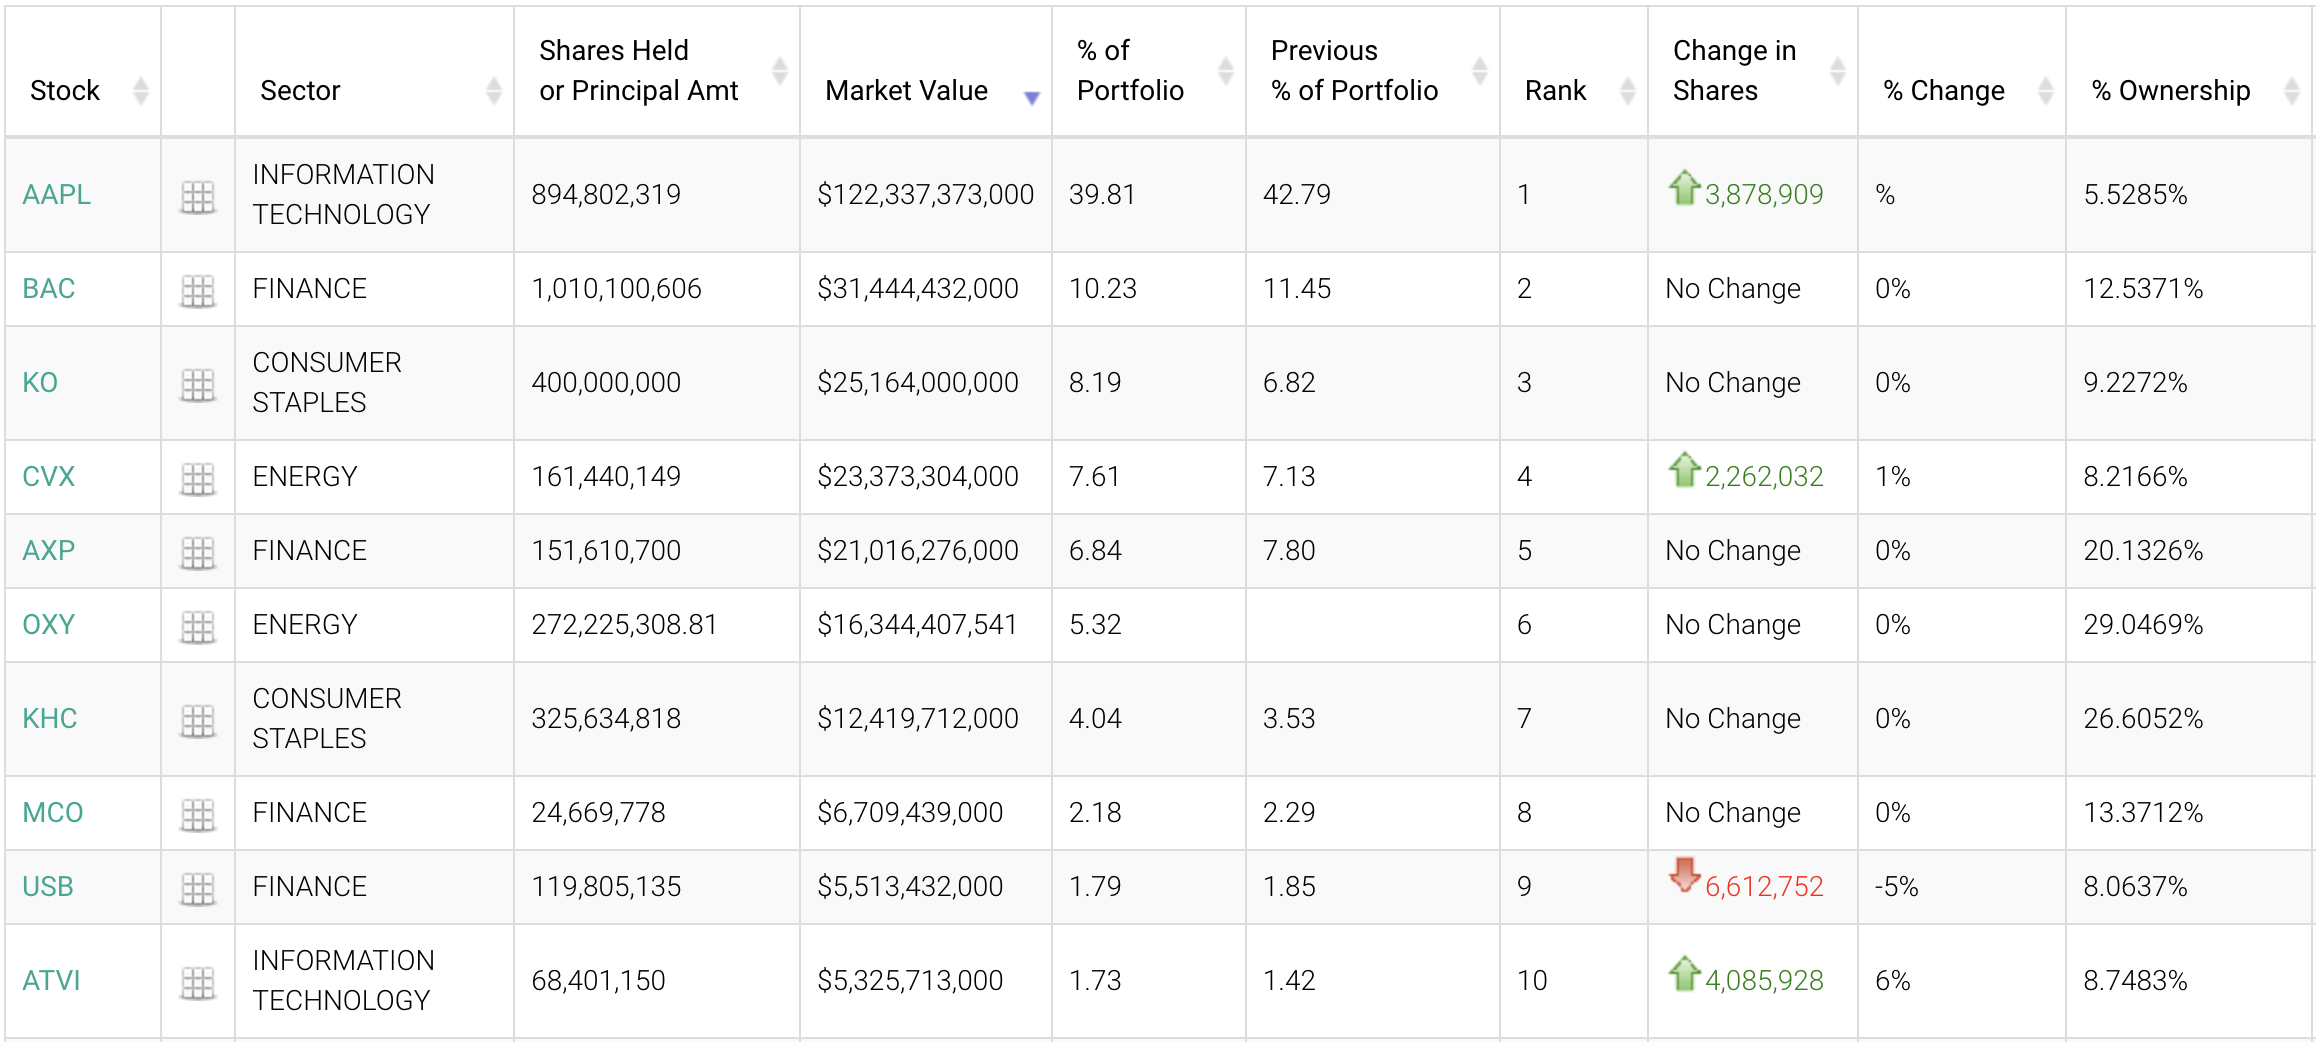Open the MCO stock link
The width and height of the screenshot is (2316, 1042).
point(53,812)
